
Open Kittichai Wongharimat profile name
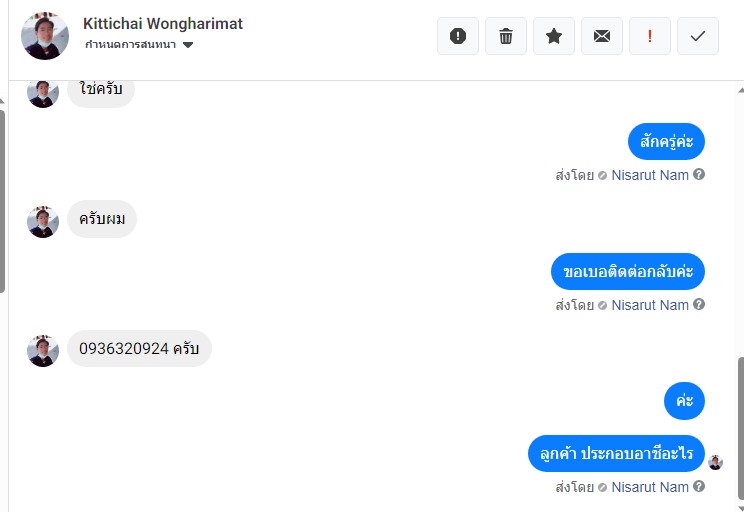[x=163, y=24]
